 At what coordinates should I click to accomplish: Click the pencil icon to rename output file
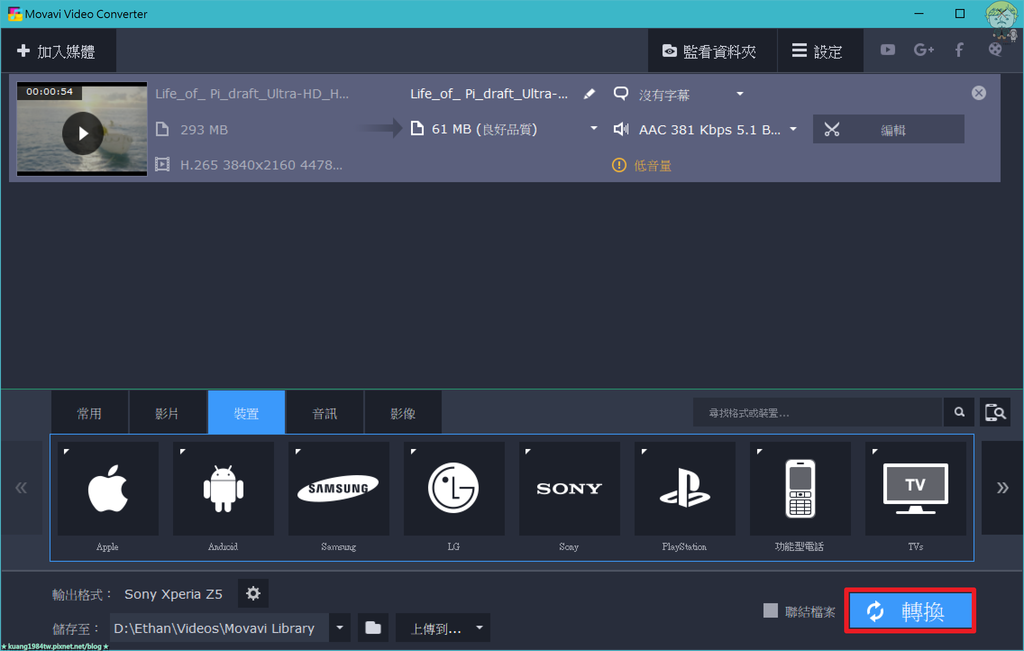589,94
